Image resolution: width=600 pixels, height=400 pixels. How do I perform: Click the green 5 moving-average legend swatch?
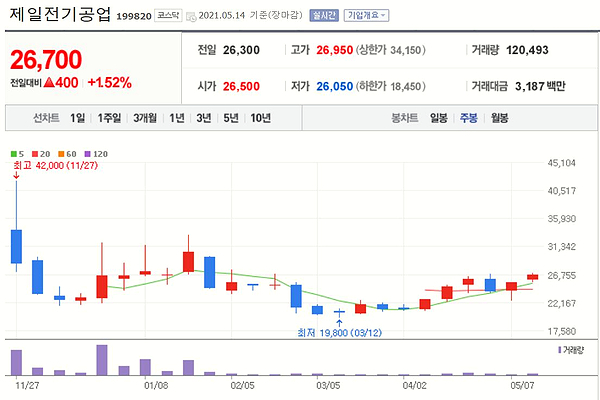pyautogui.click(x=14, y=154)
